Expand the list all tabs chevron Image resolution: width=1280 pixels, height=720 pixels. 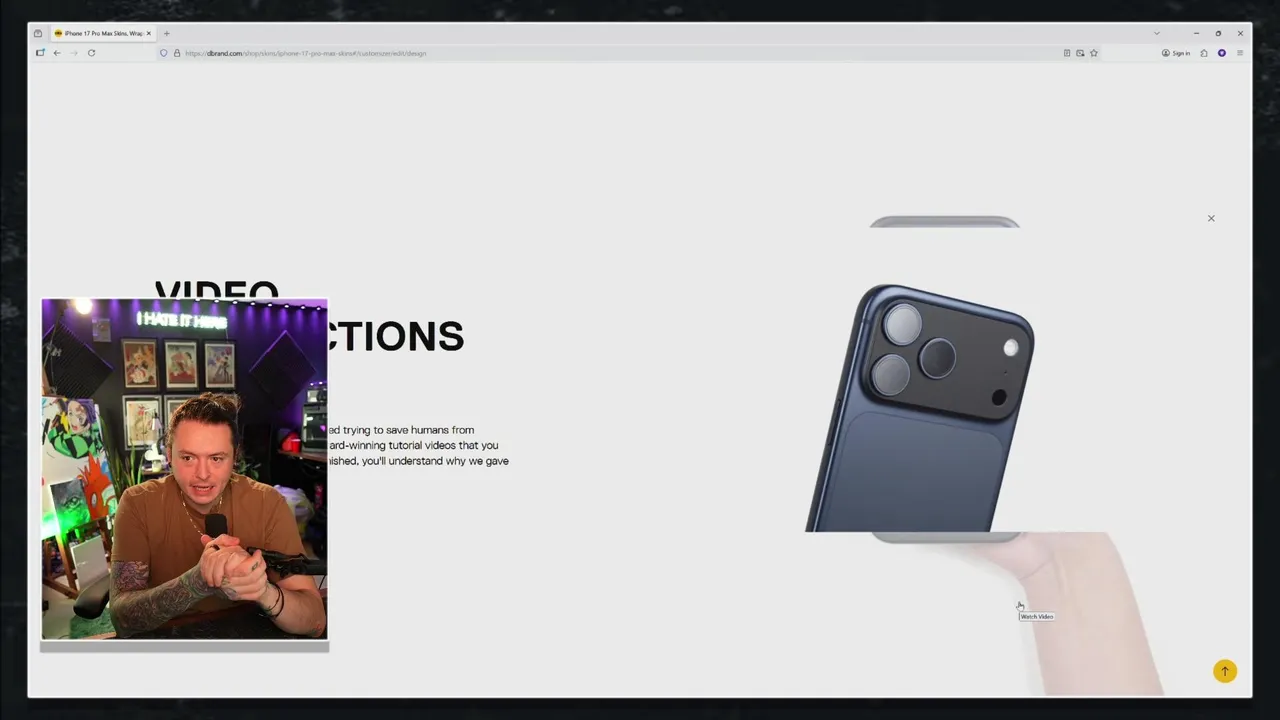(x=1157, y=33)
